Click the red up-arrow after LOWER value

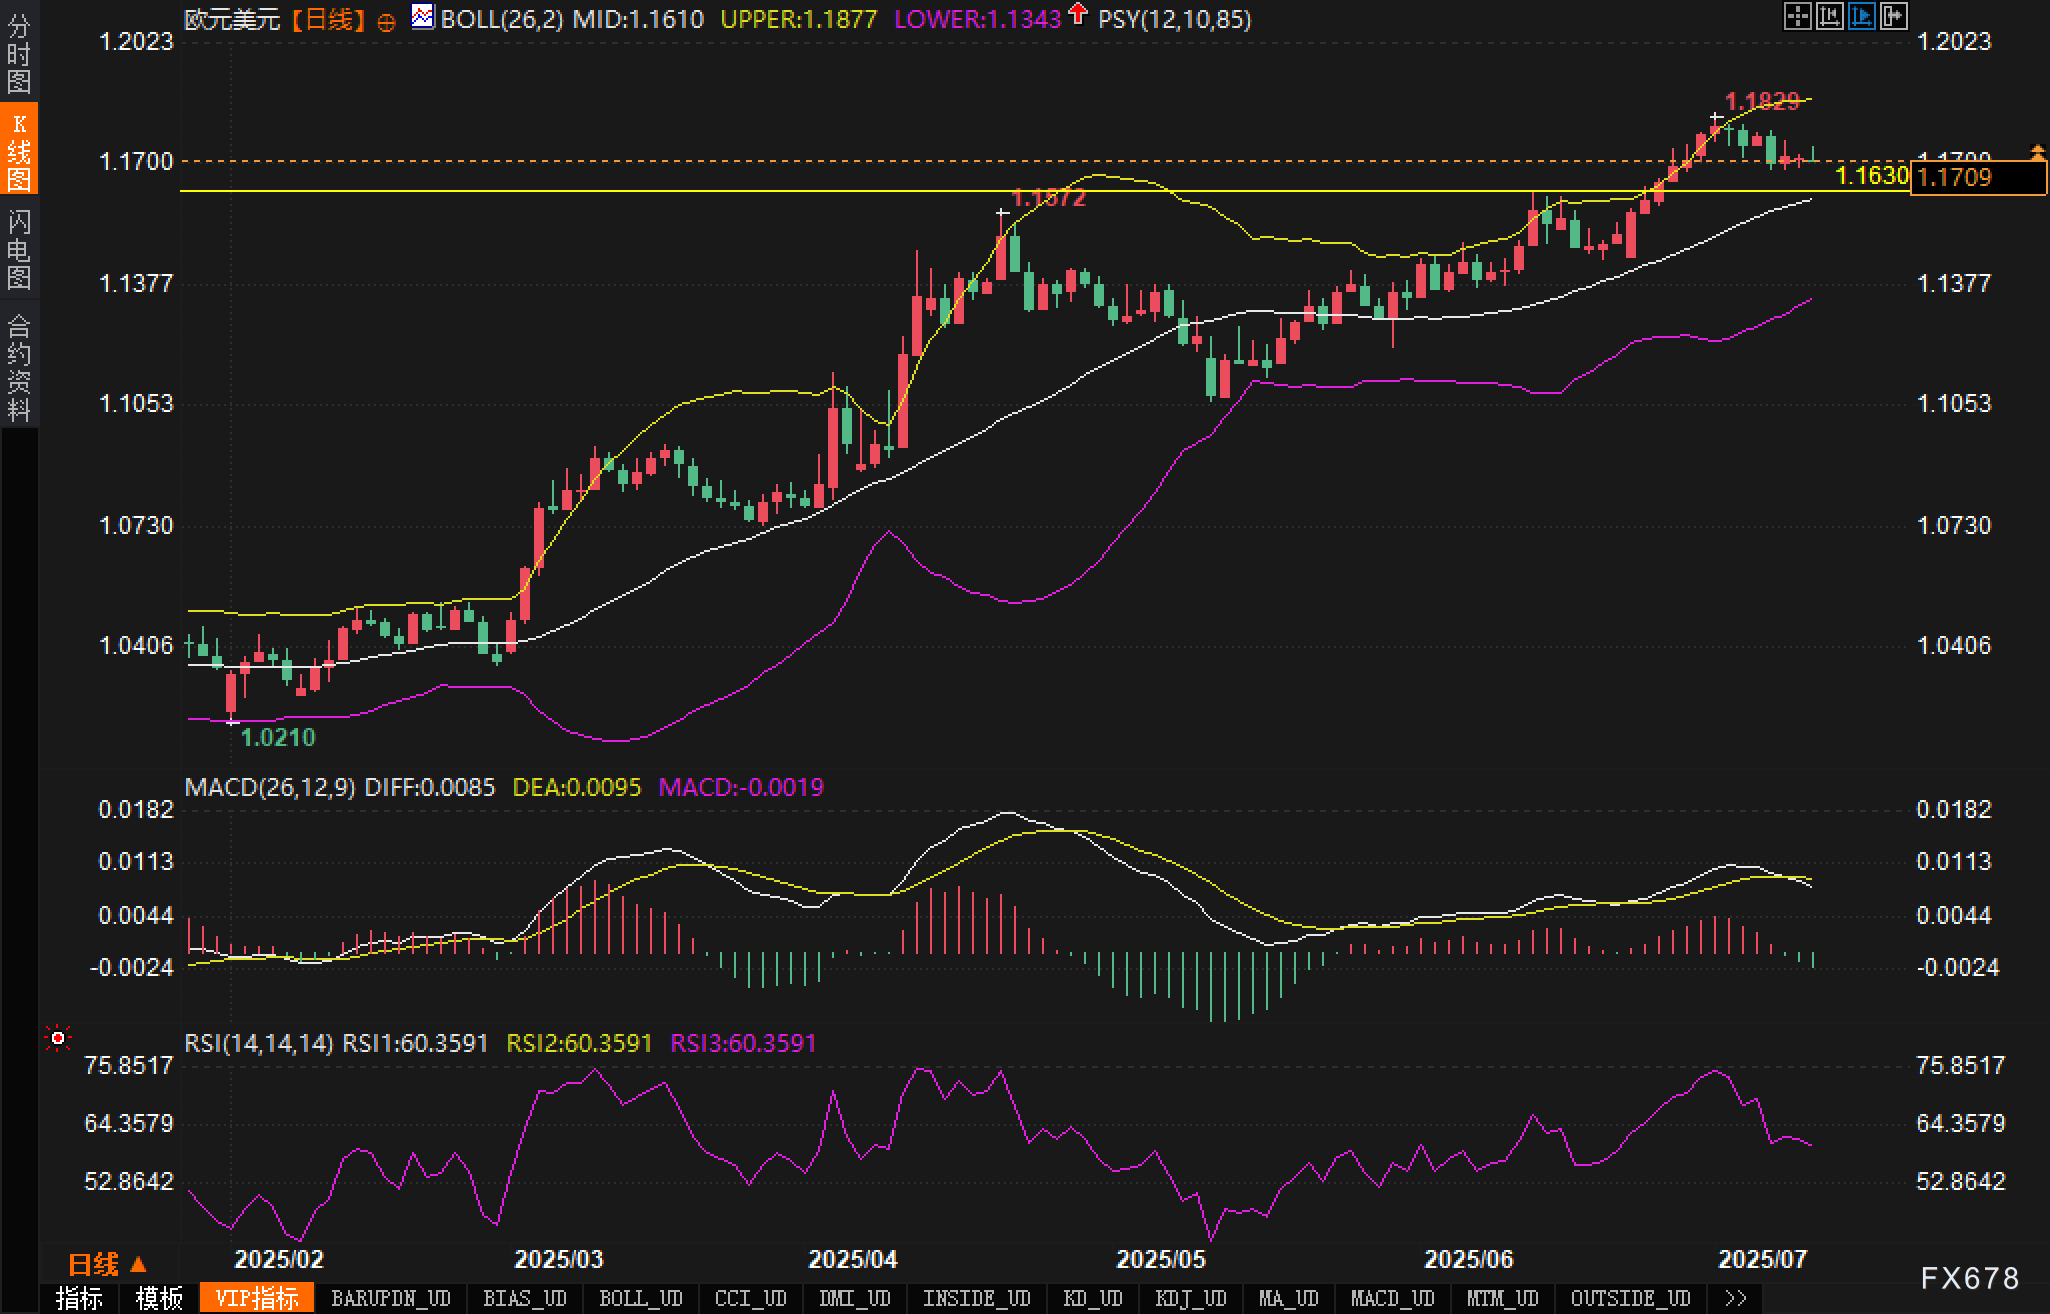[1077, 14]
